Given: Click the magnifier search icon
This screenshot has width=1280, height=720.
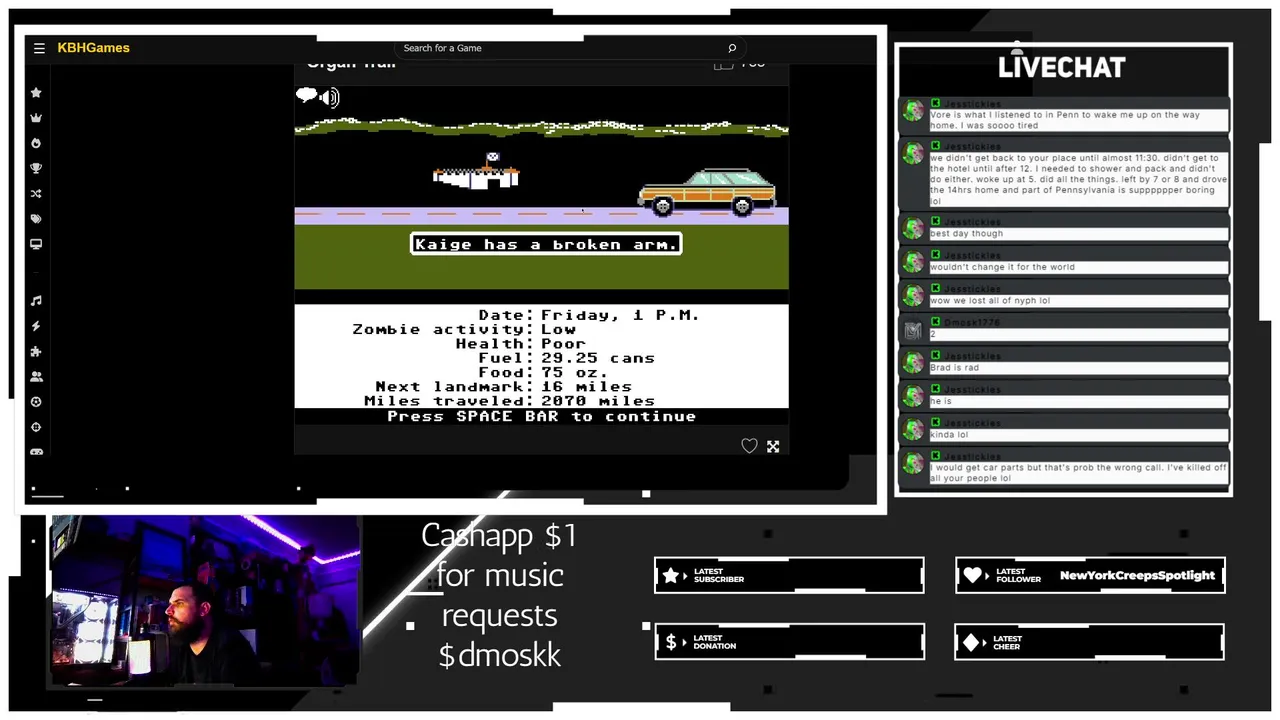Looking at the screenshot, I should (x=732, y=48).
